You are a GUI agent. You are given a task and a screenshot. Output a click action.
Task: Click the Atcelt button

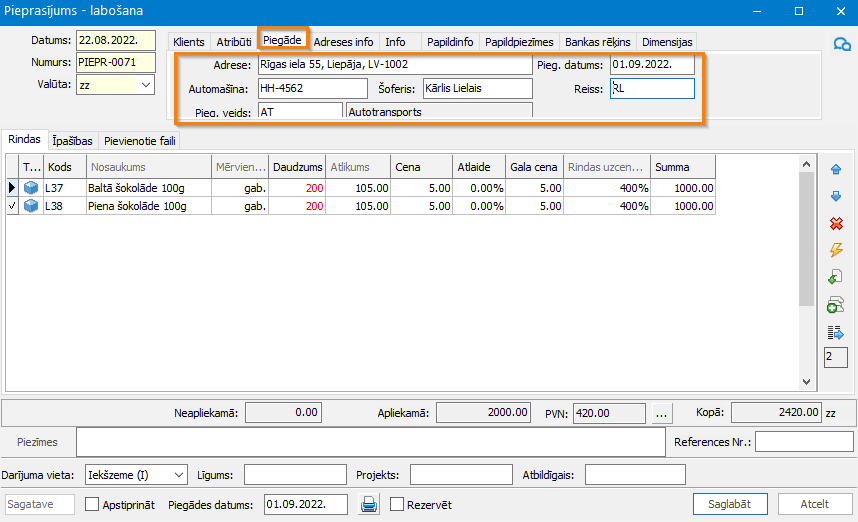(x=814, y=504)
